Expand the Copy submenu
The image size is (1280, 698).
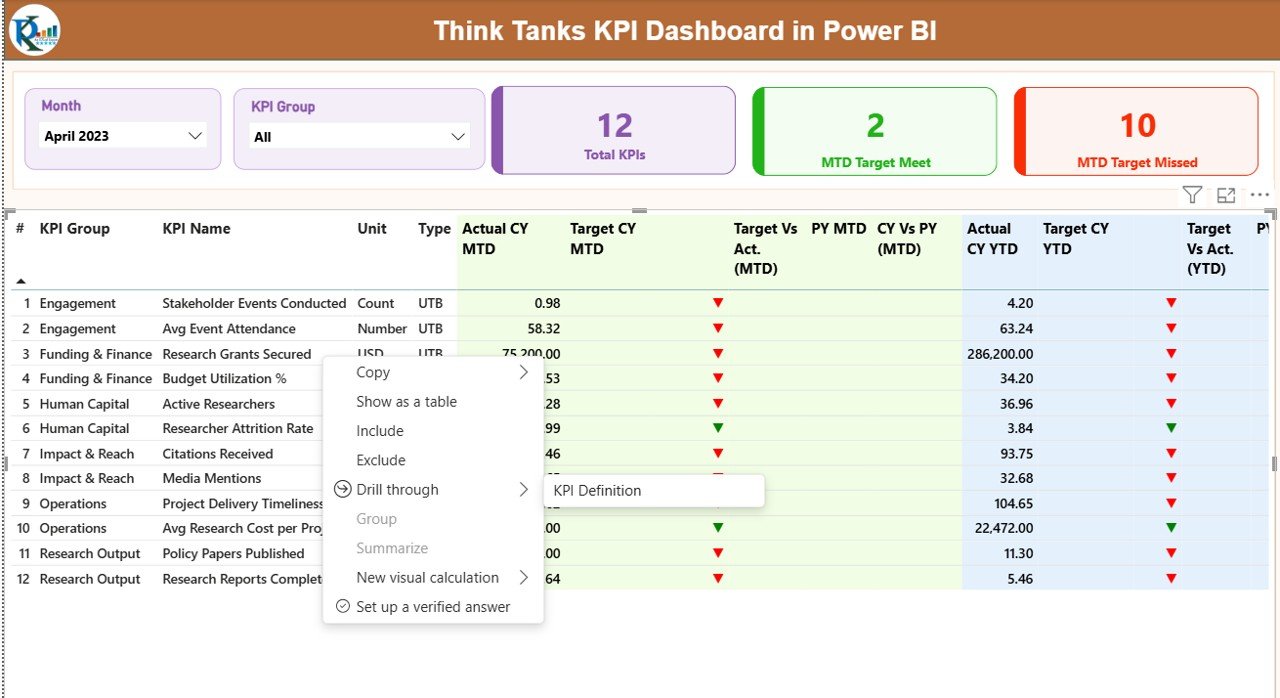522,372
